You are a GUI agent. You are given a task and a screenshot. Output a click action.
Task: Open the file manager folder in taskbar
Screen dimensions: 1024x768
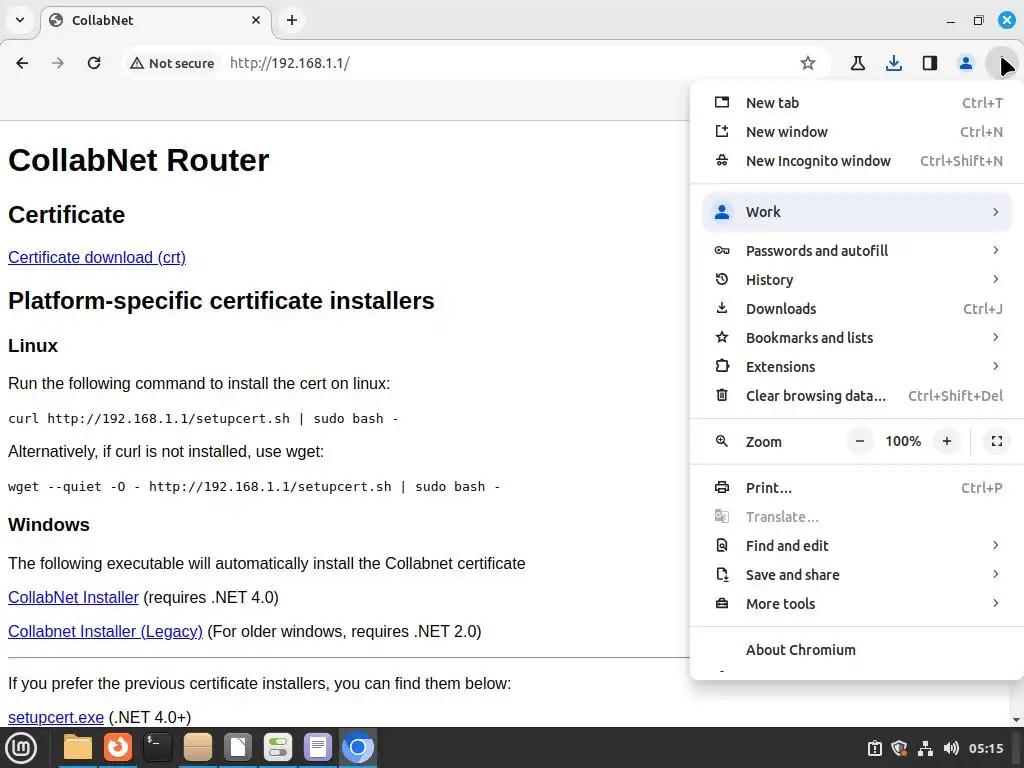[78, 747]
